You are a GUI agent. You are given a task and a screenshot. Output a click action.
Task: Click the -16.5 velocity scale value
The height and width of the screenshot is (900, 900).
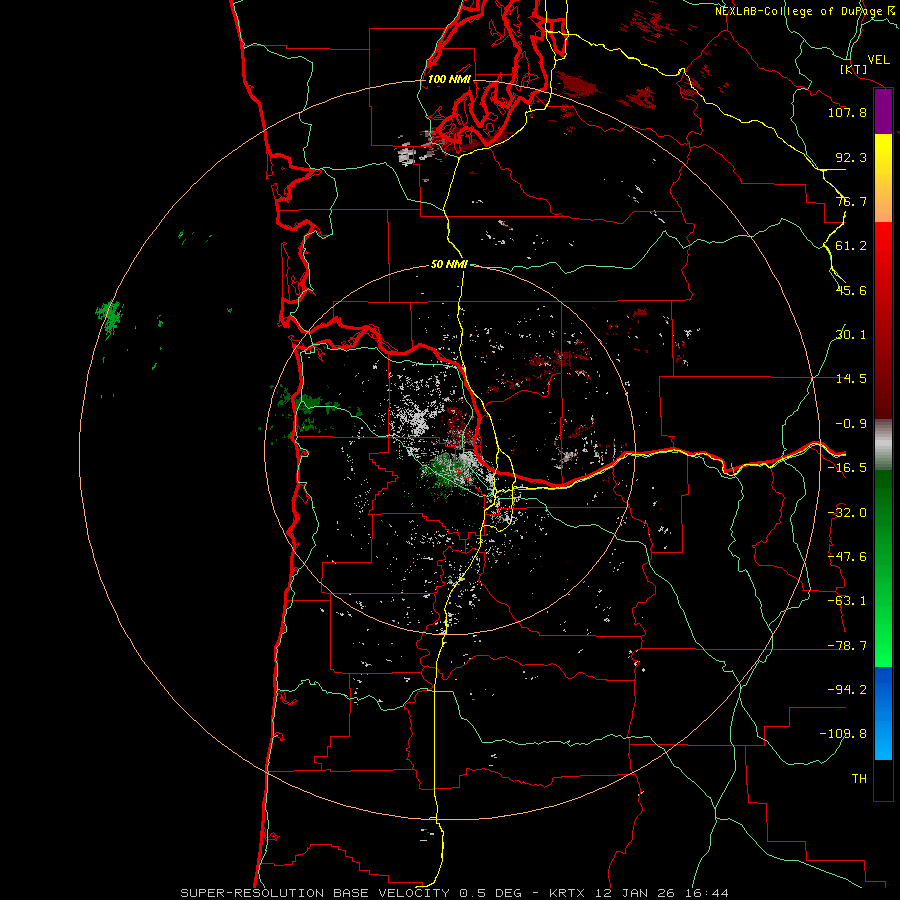[x=847, y=468]
